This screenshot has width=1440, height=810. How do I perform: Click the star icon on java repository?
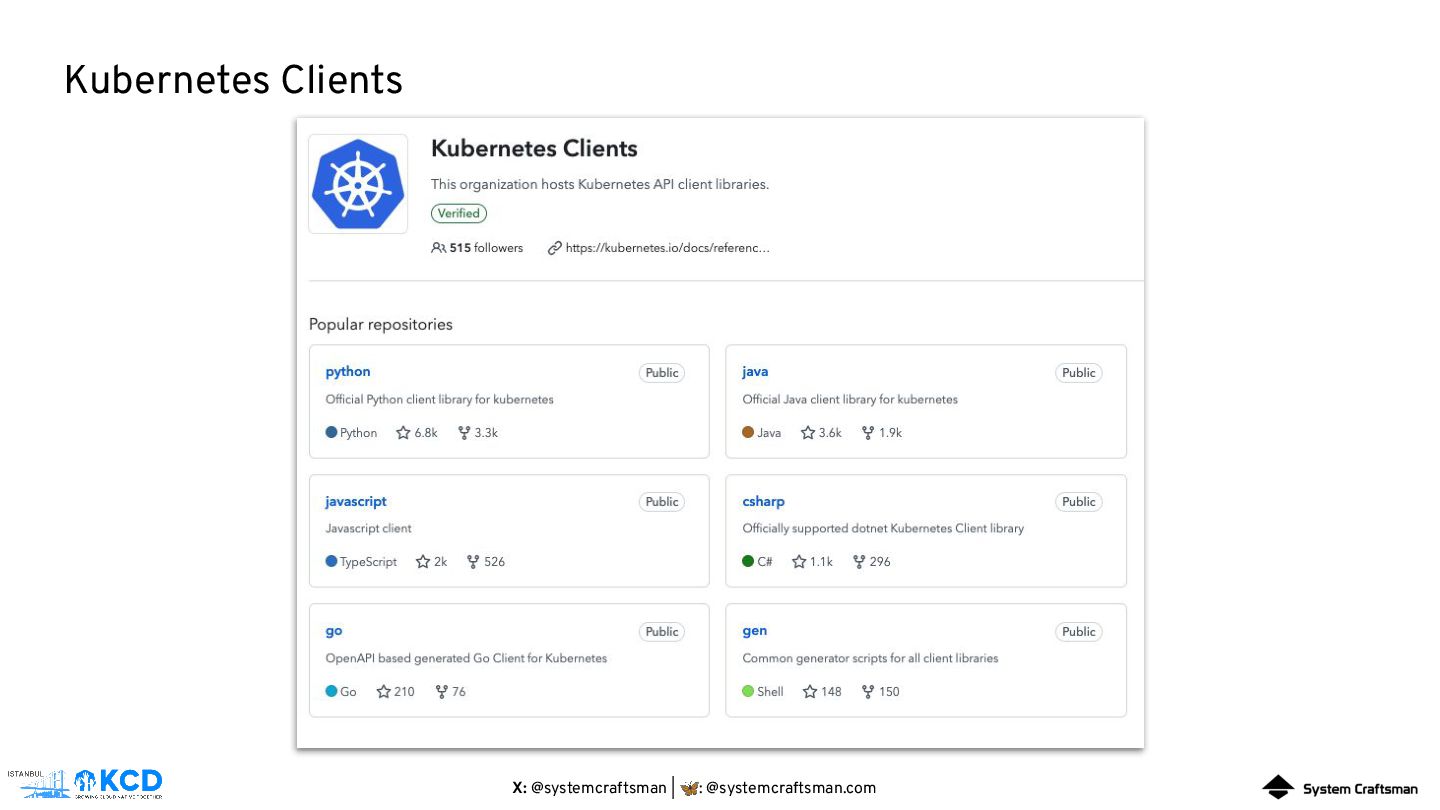tap(808, 433)
